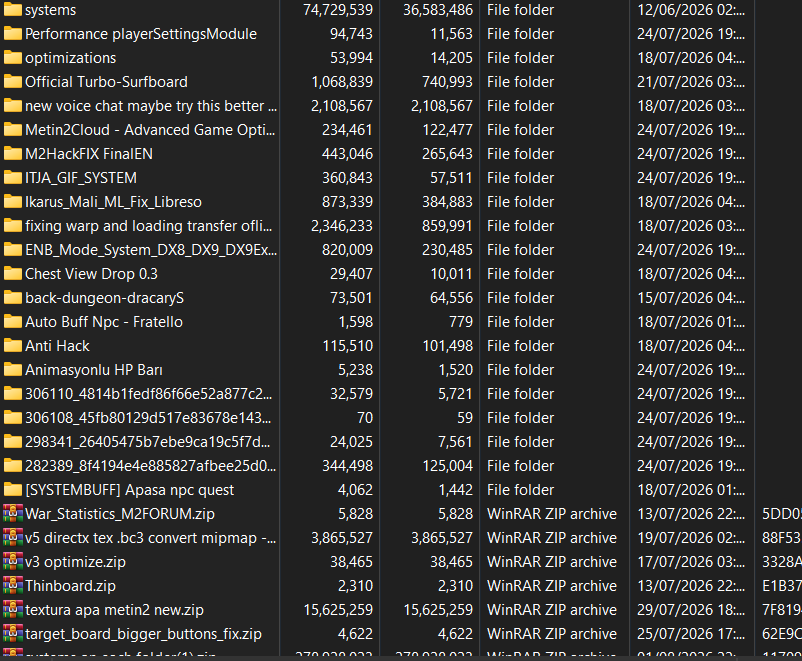Select packed size 779 of Auto Buff Npc
The height and width of the screenshot is (661, 802).
pos(461,322)
